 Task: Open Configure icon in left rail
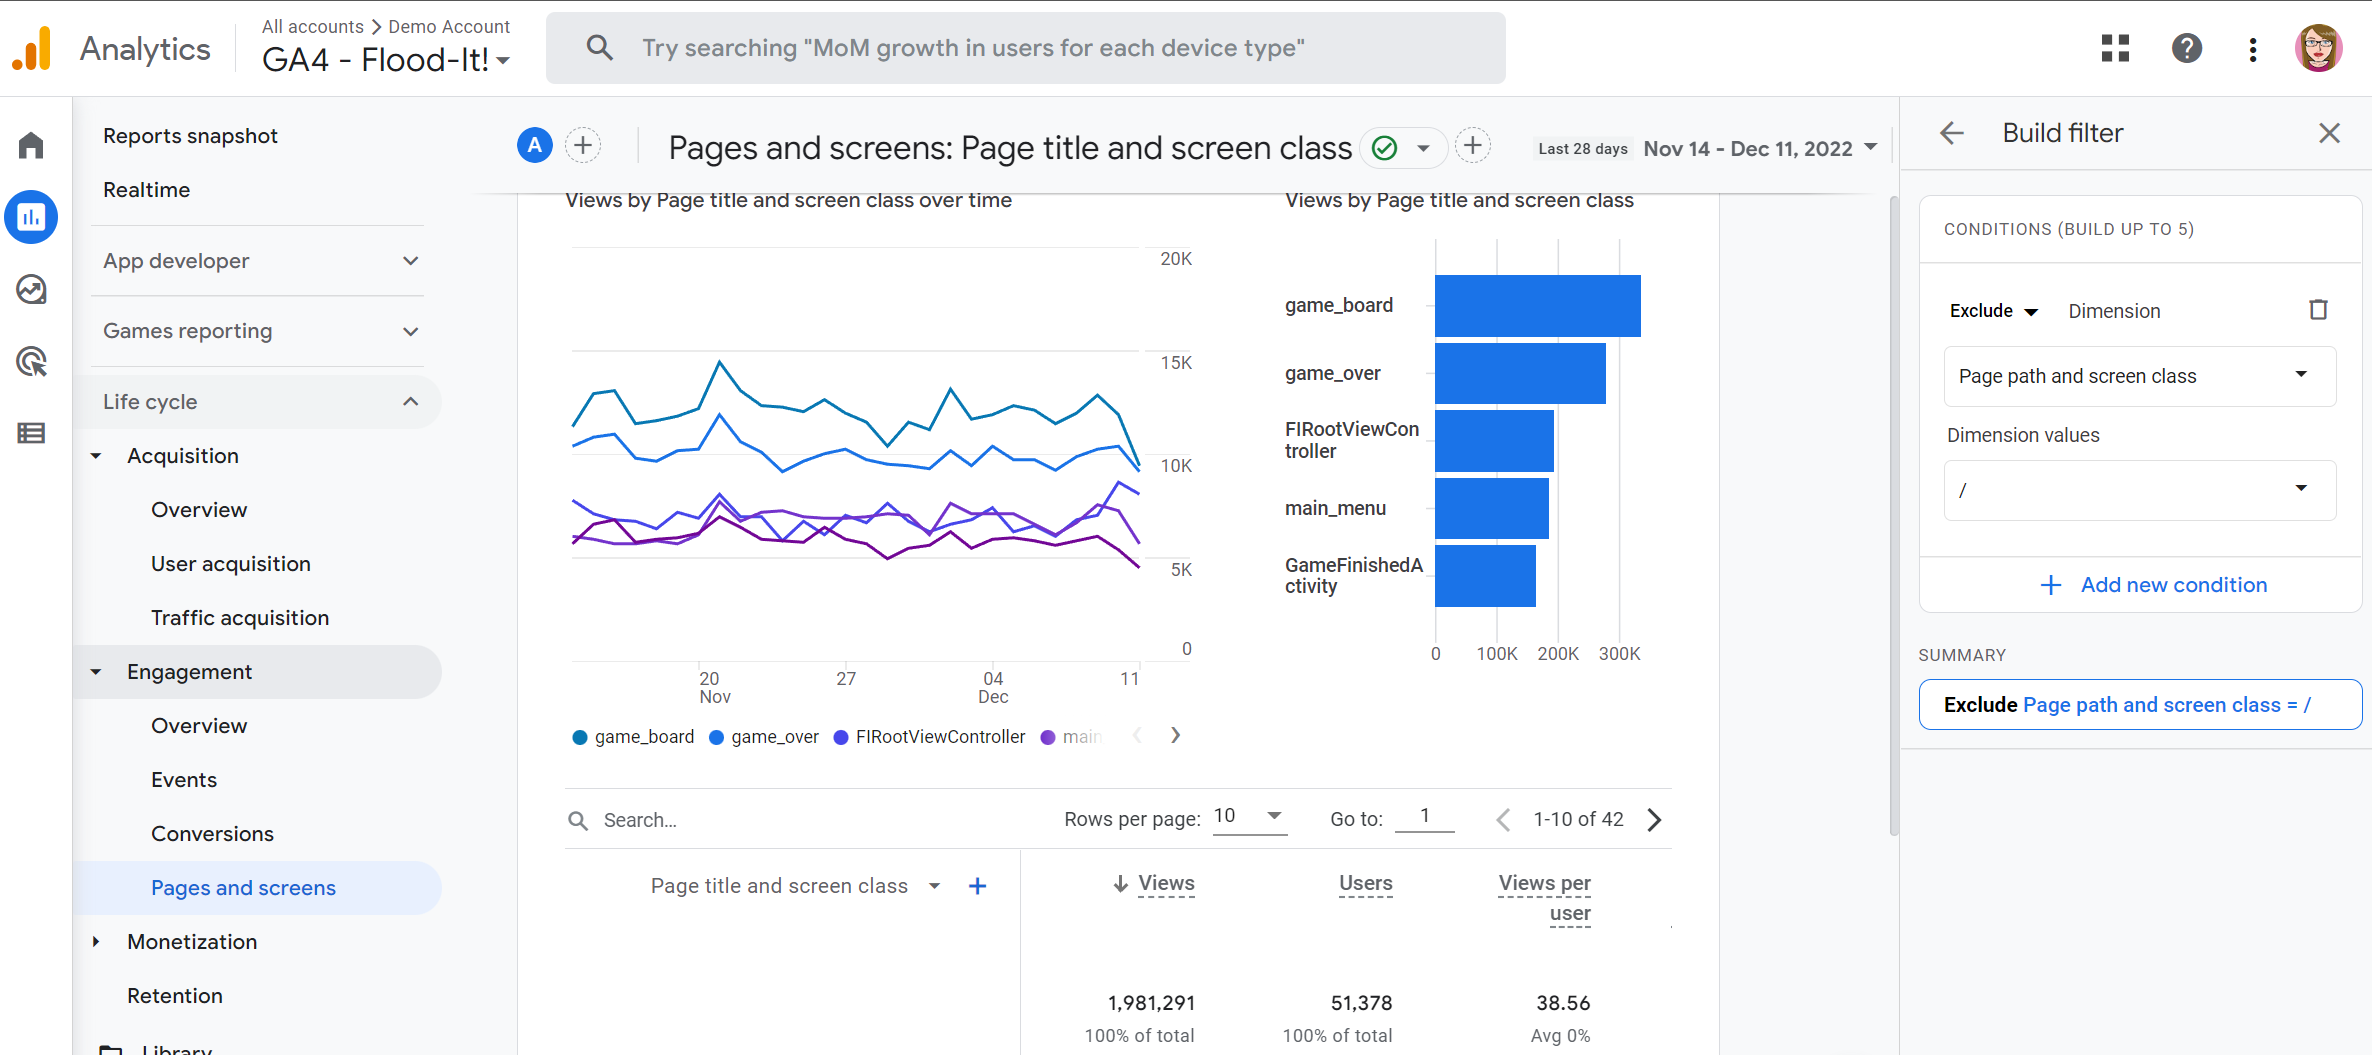click(x=31, y=433)
